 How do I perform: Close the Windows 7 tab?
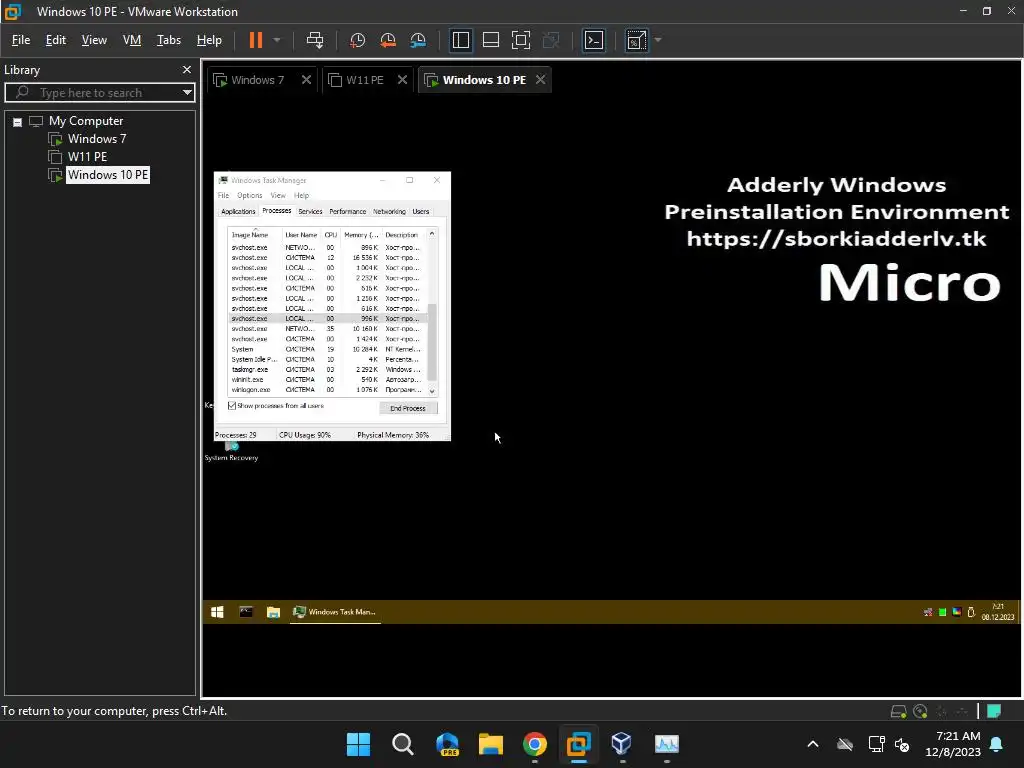point(306,80)
